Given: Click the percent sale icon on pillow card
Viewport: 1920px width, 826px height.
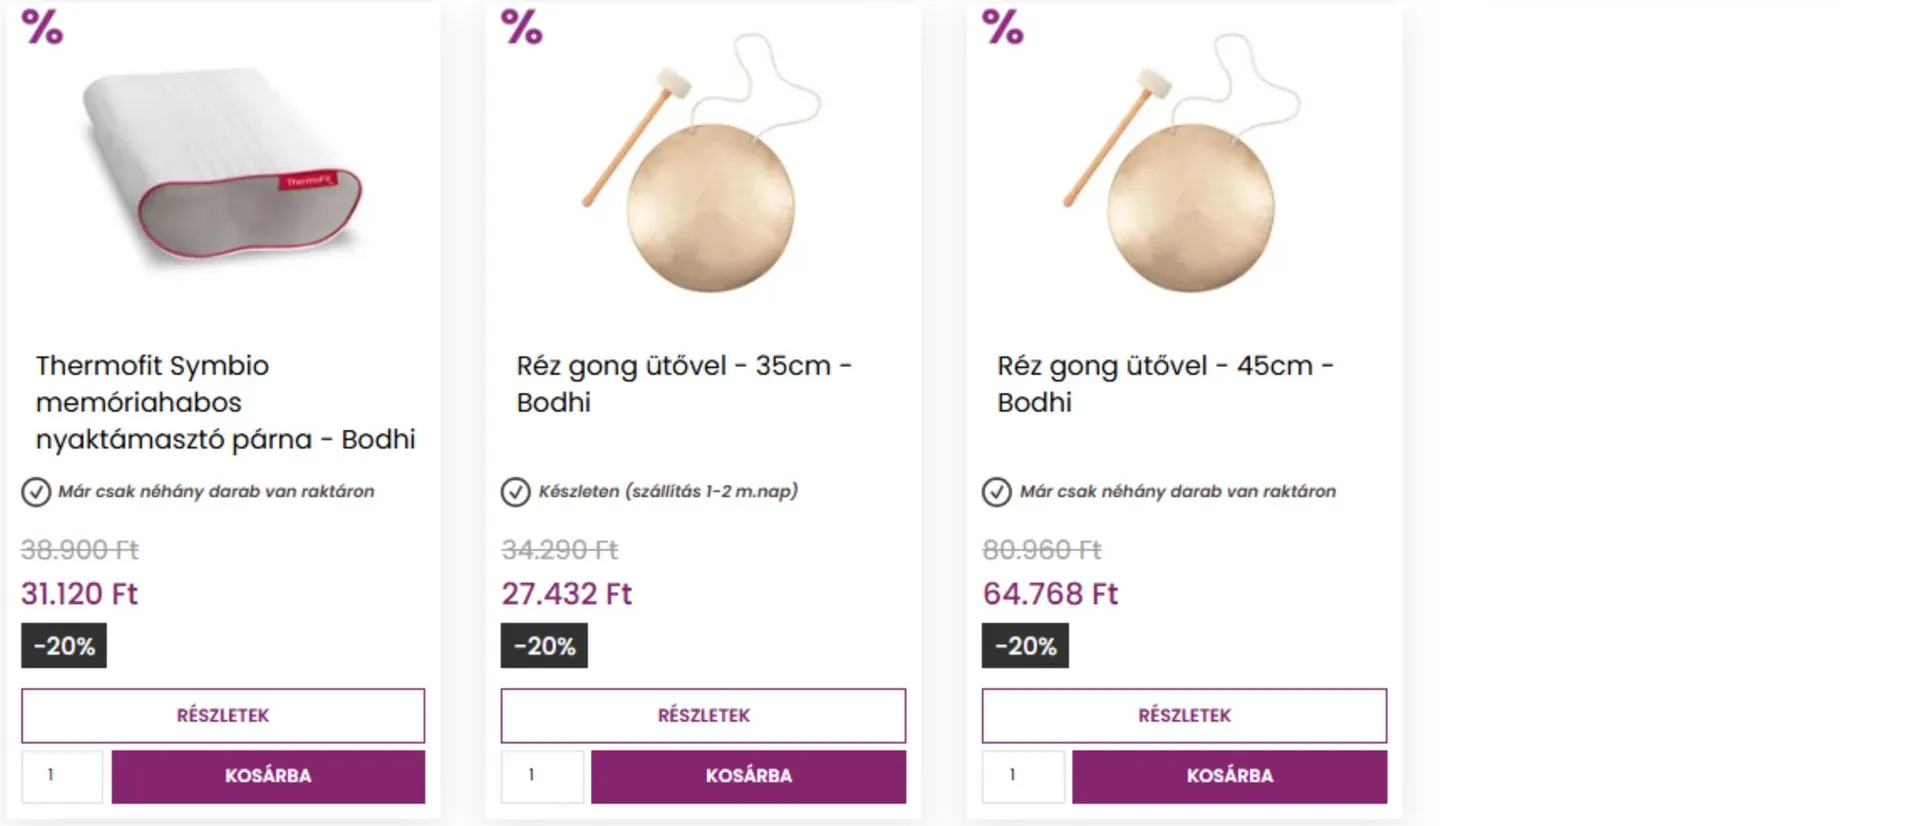Looking at the screenshot, I should tap(42, 27).
